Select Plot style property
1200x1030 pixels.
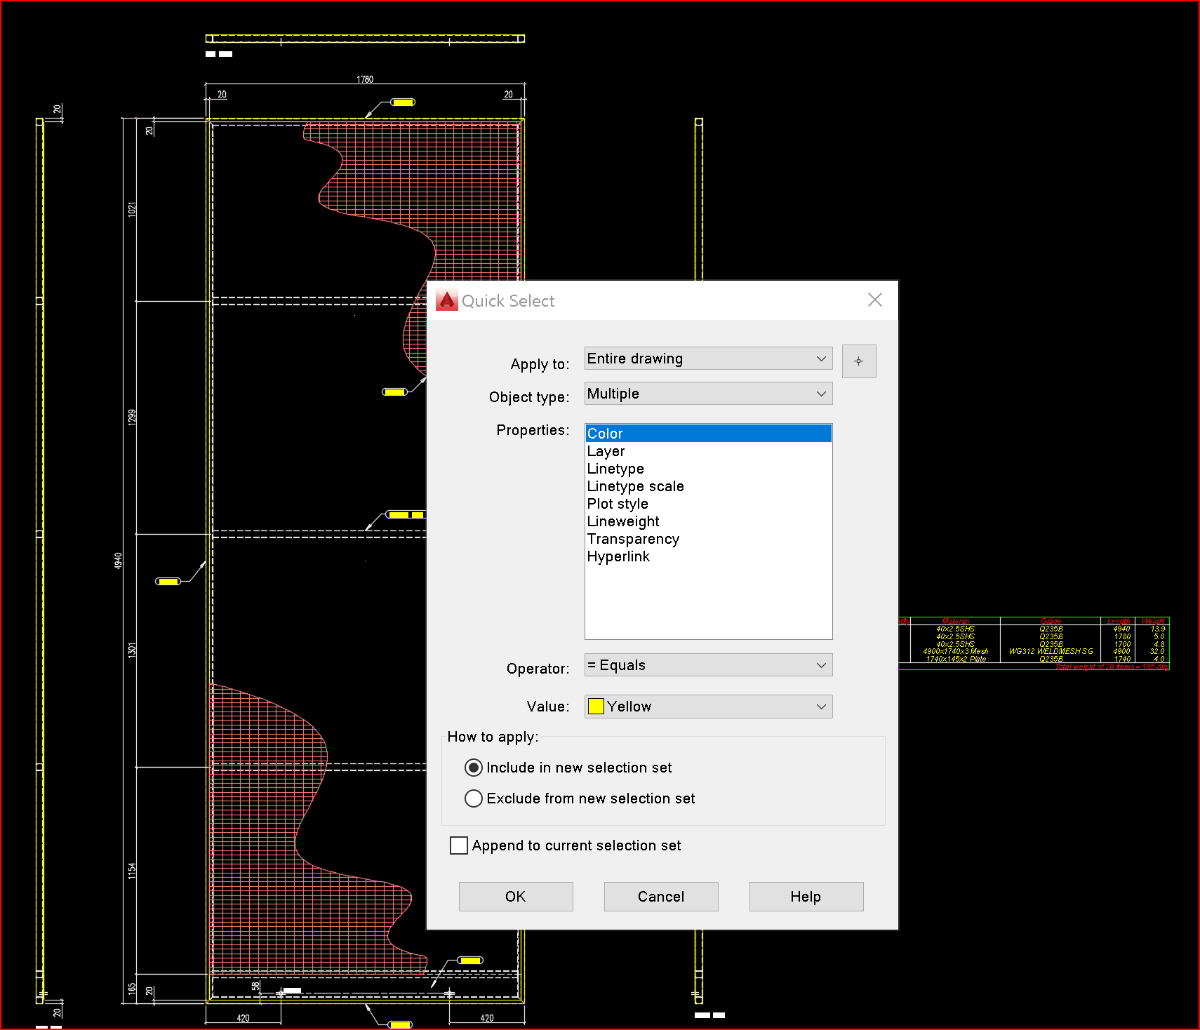617,504
